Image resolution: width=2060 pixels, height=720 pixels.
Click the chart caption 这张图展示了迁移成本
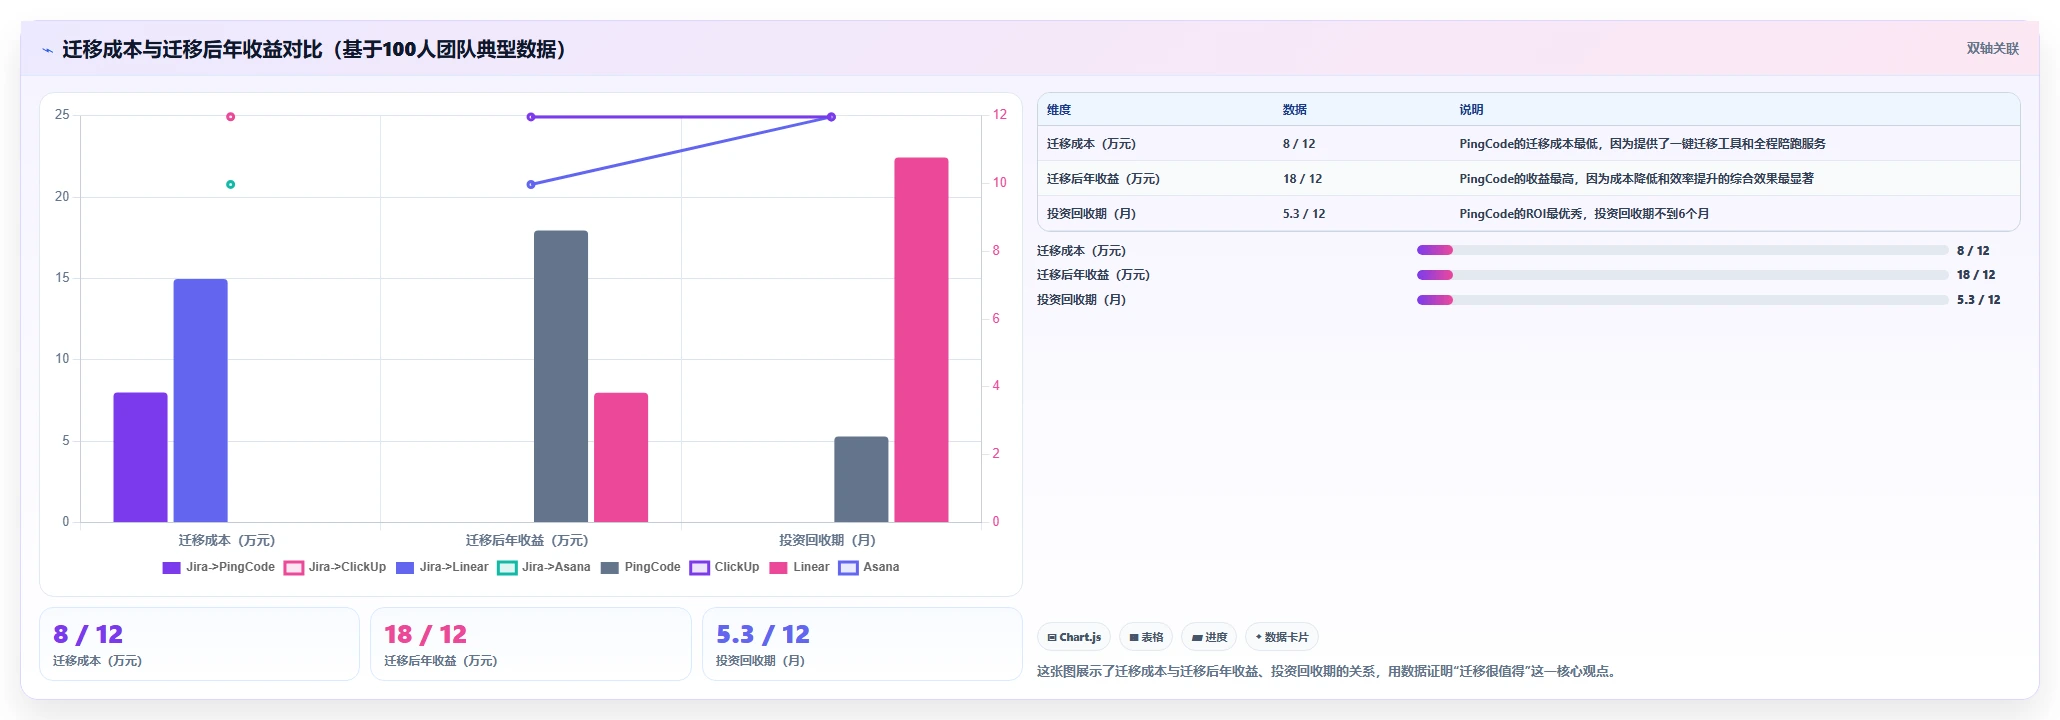tap(1328, 671)
